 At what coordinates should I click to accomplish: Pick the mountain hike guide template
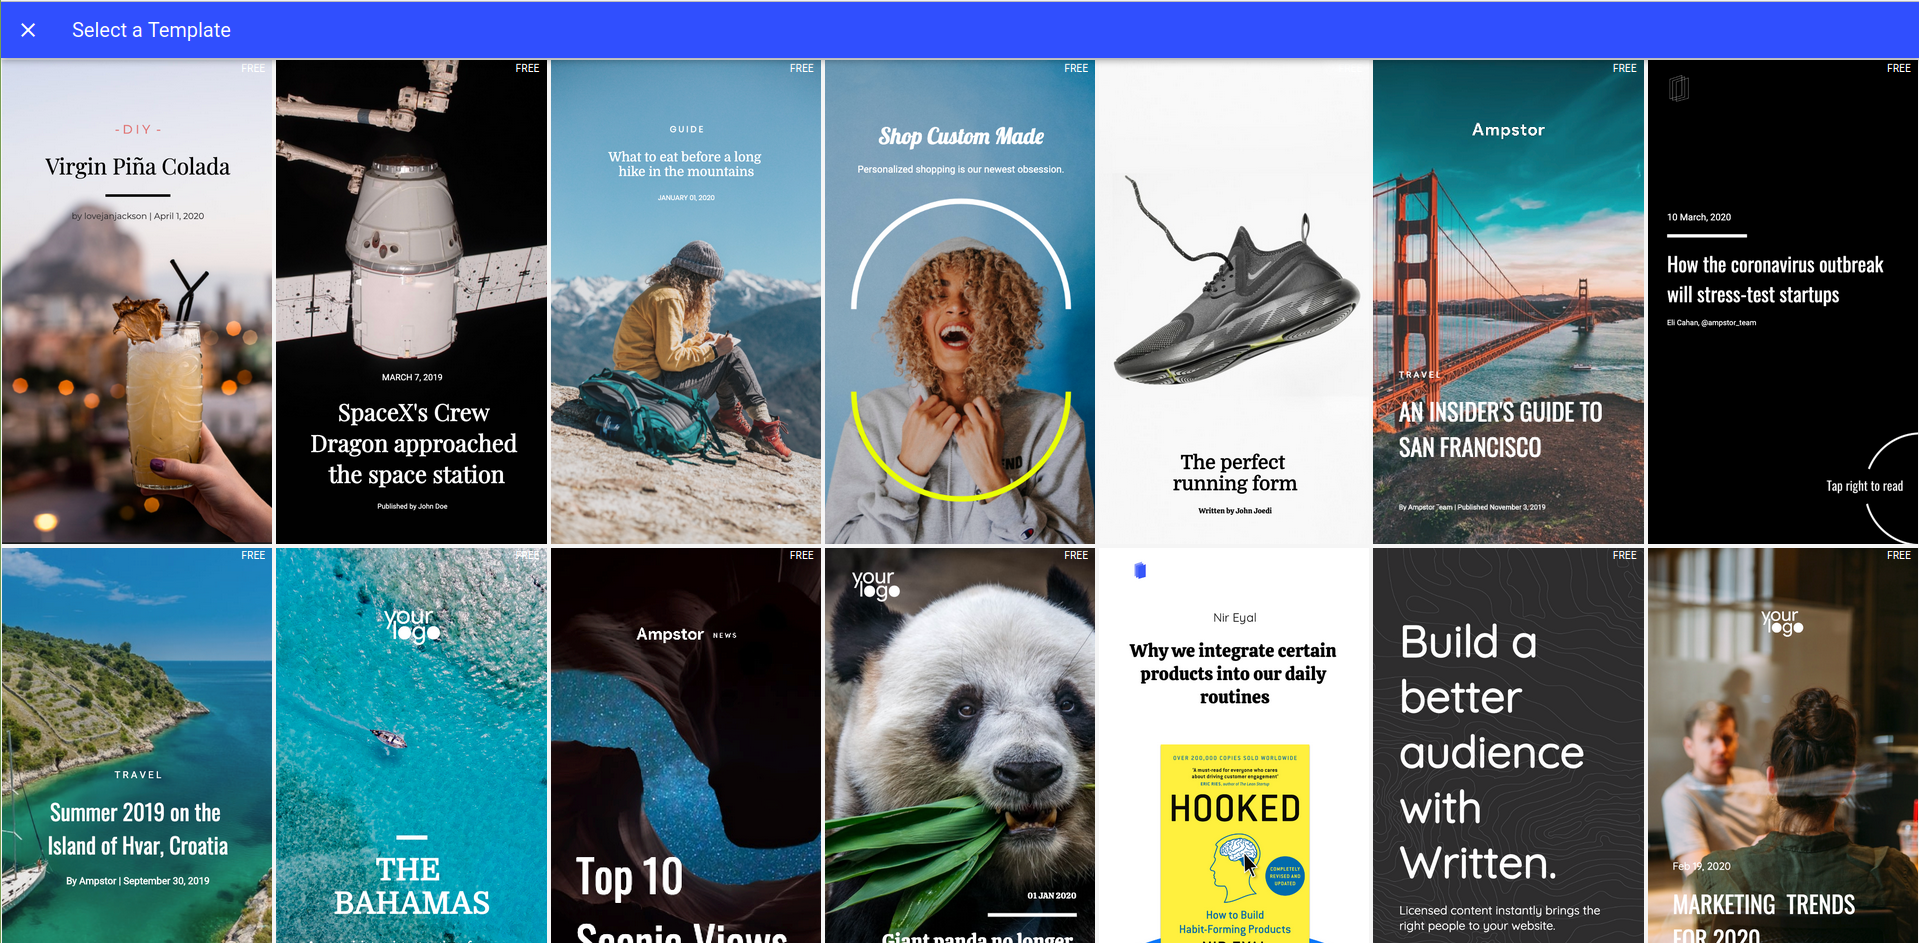pos(686,302)
